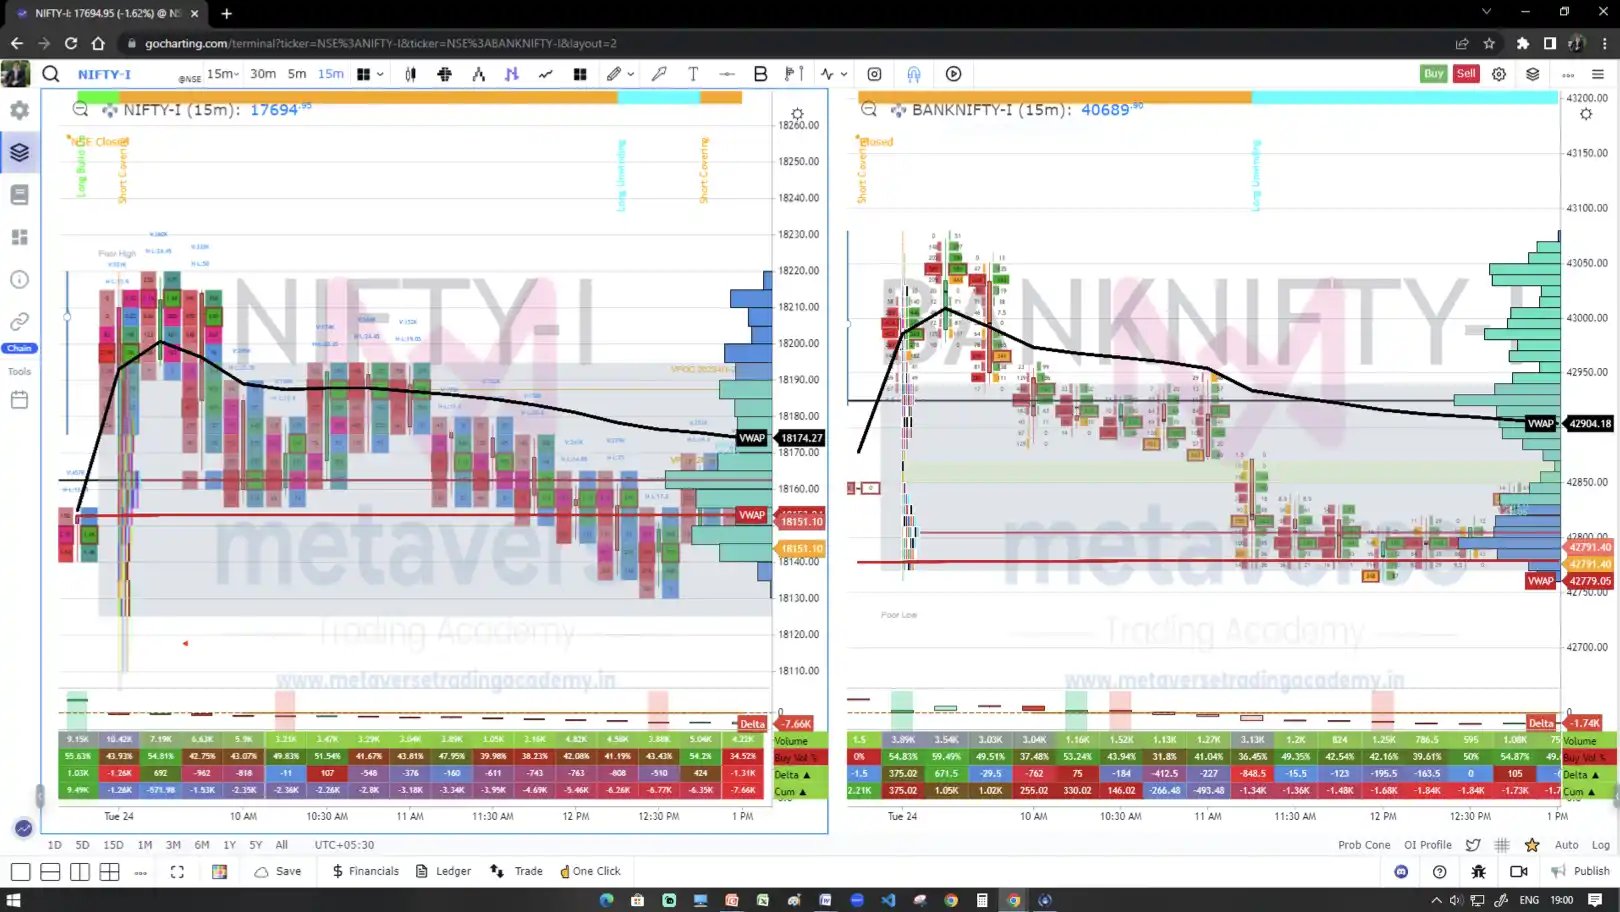1620x912 pixels.
Task: Click the Buy button
Action: pos(1434,73)
